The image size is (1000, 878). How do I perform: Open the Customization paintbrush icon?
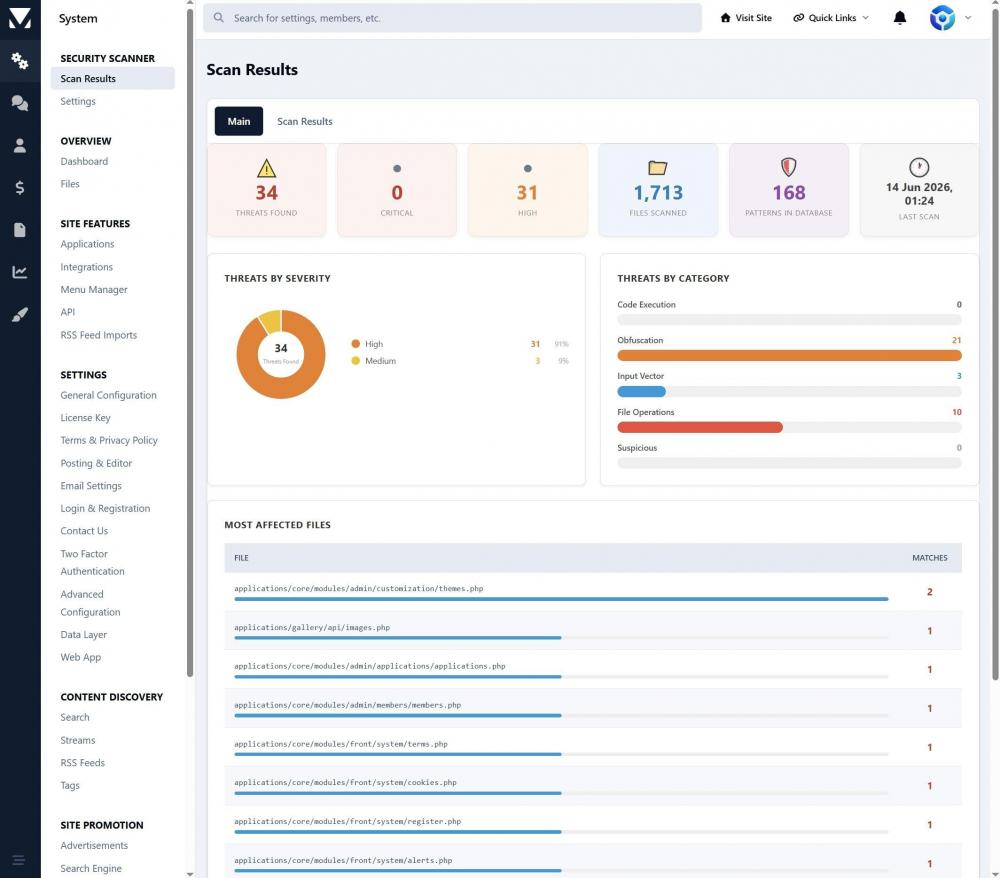tap(20, 314)
